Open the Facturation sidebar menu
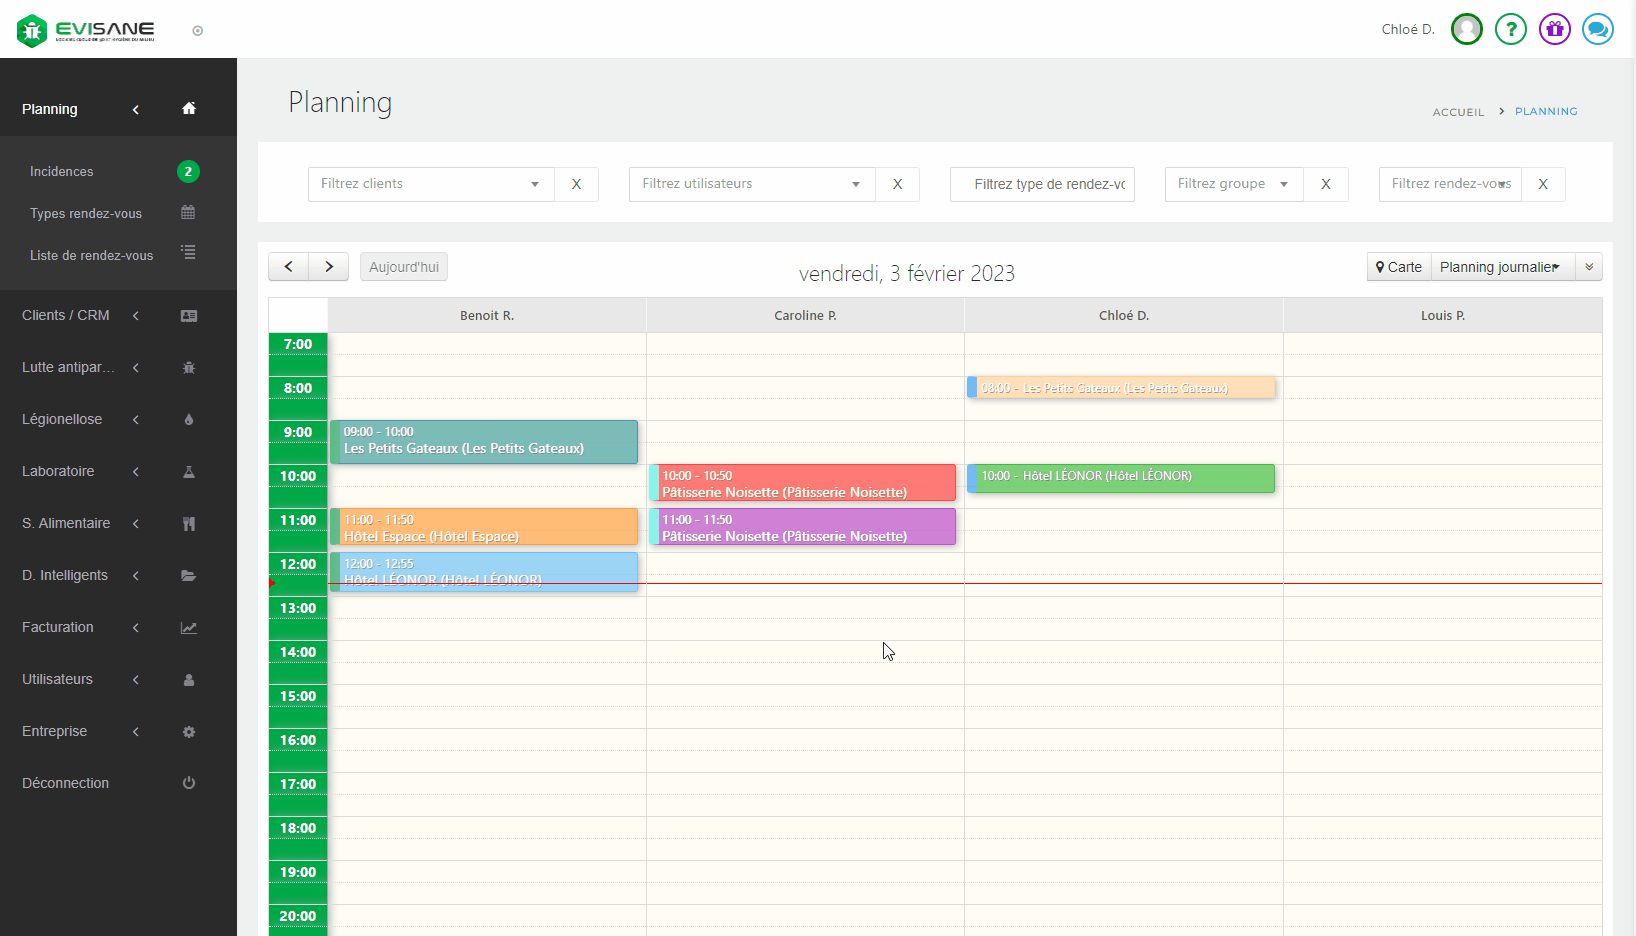This screenshot has width=1636, height=936. click(x=58, y=627)
